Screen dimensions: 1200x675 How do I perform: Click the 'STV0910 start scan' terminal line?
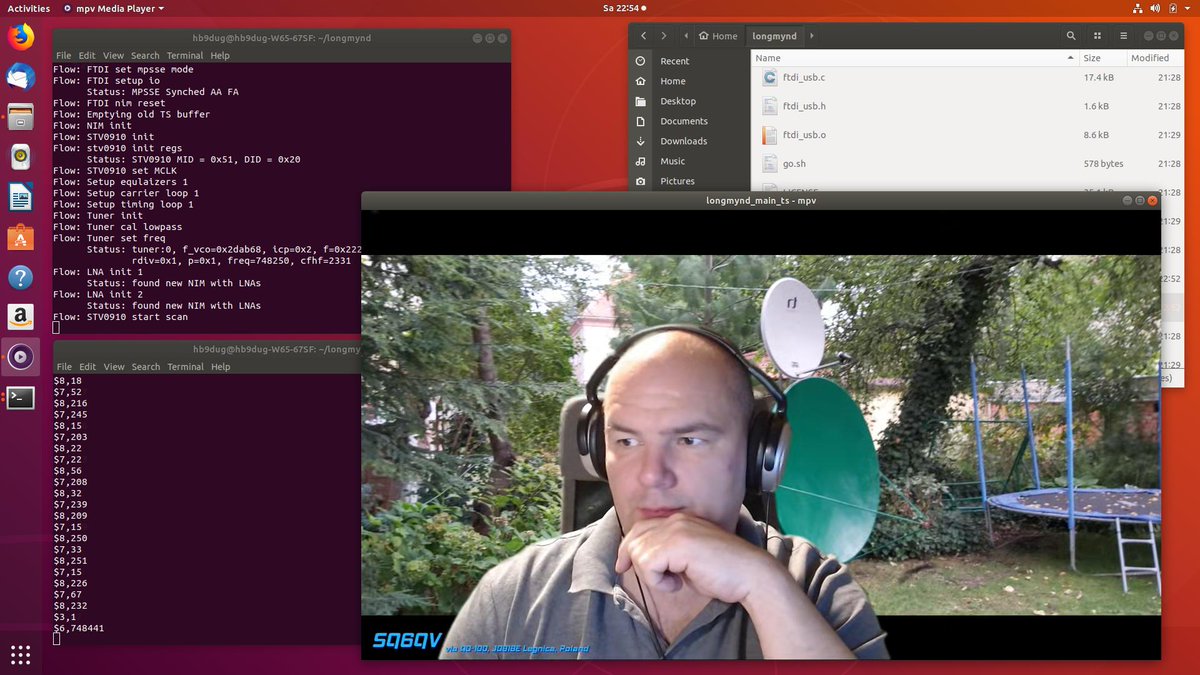(121, 317)
